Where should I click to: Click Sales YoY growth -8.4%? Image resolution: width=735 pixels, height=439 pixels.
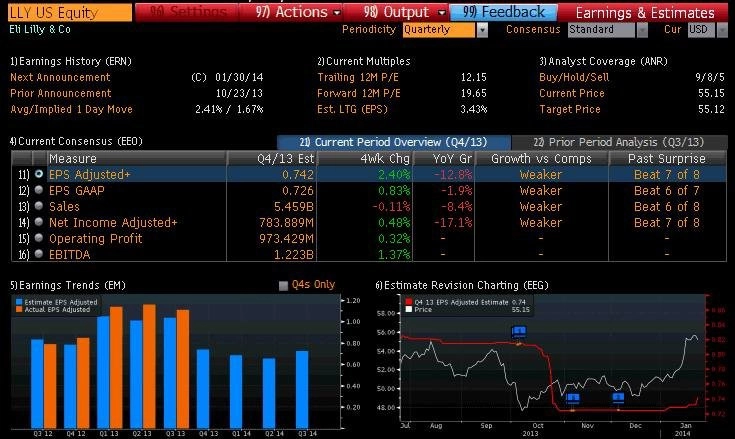(x=457, y=207)
